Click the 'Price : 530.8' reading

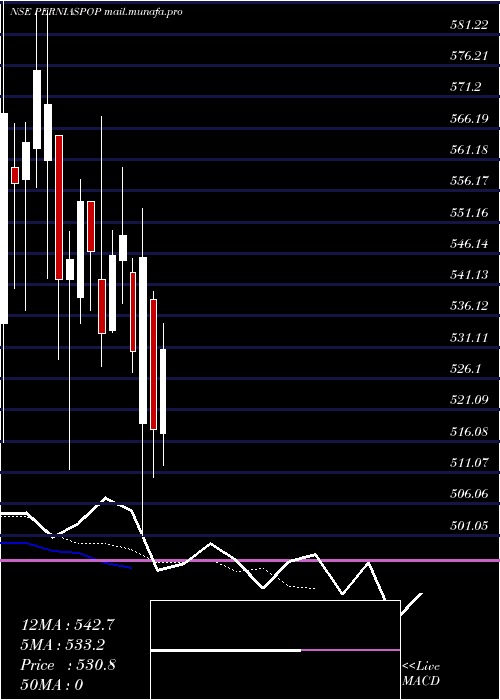(x=68, y=665)
